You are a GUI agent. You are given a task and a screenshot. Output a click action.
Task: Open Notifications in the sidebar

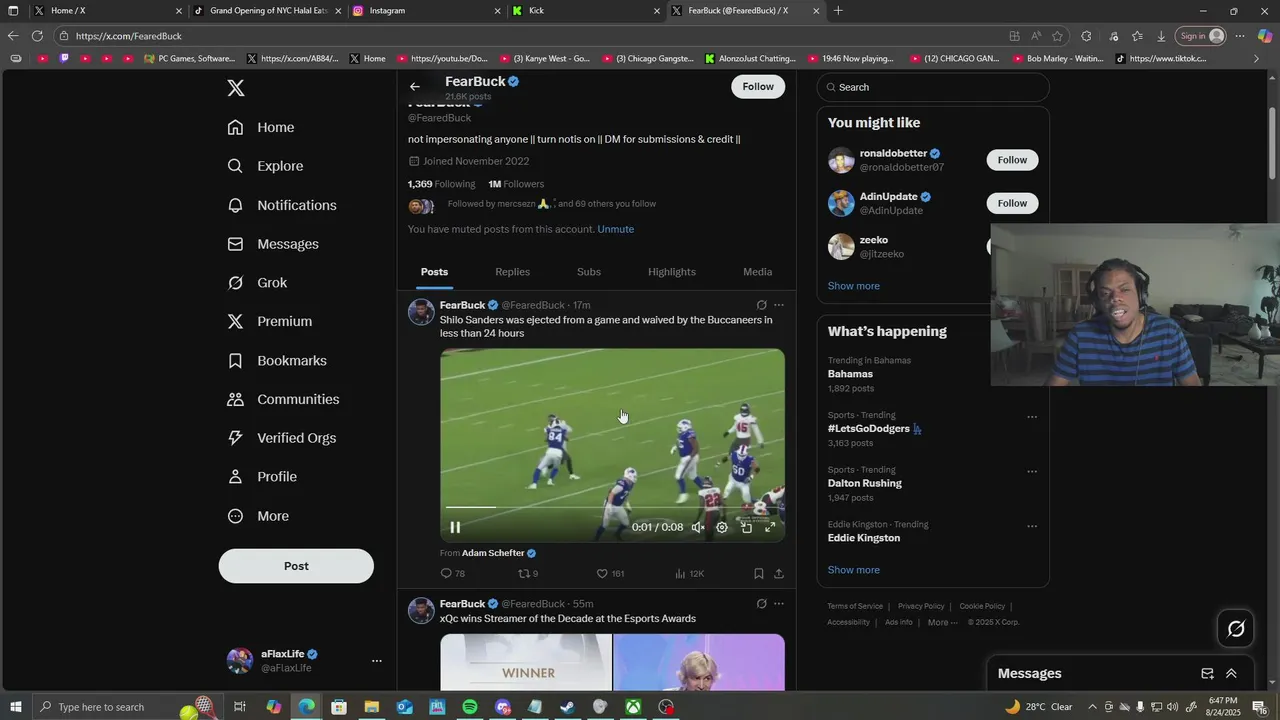click(x=282, y=205)
